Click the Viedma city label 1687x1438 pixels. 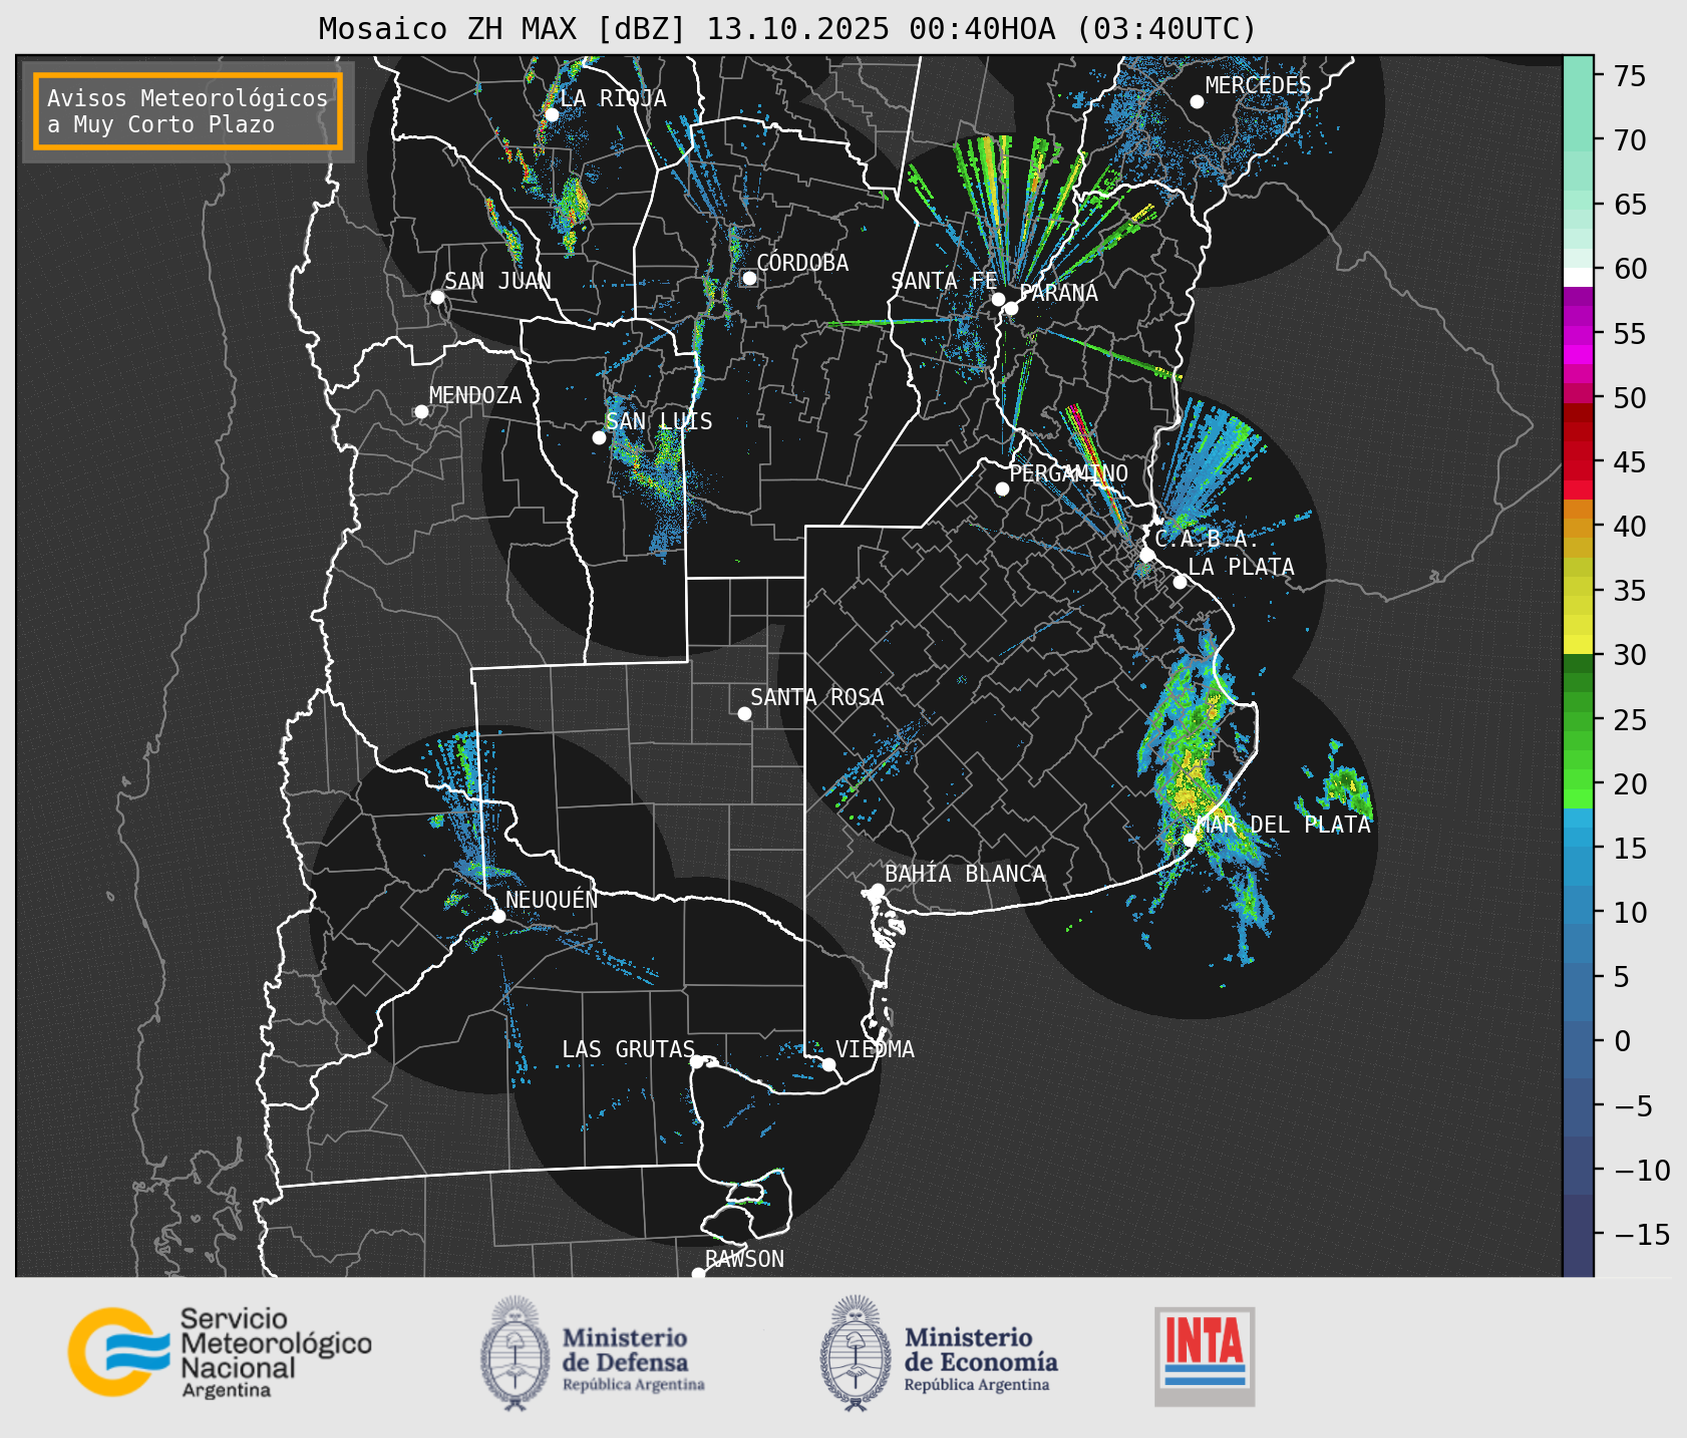pyautogui.click(x=874, y=1049)
